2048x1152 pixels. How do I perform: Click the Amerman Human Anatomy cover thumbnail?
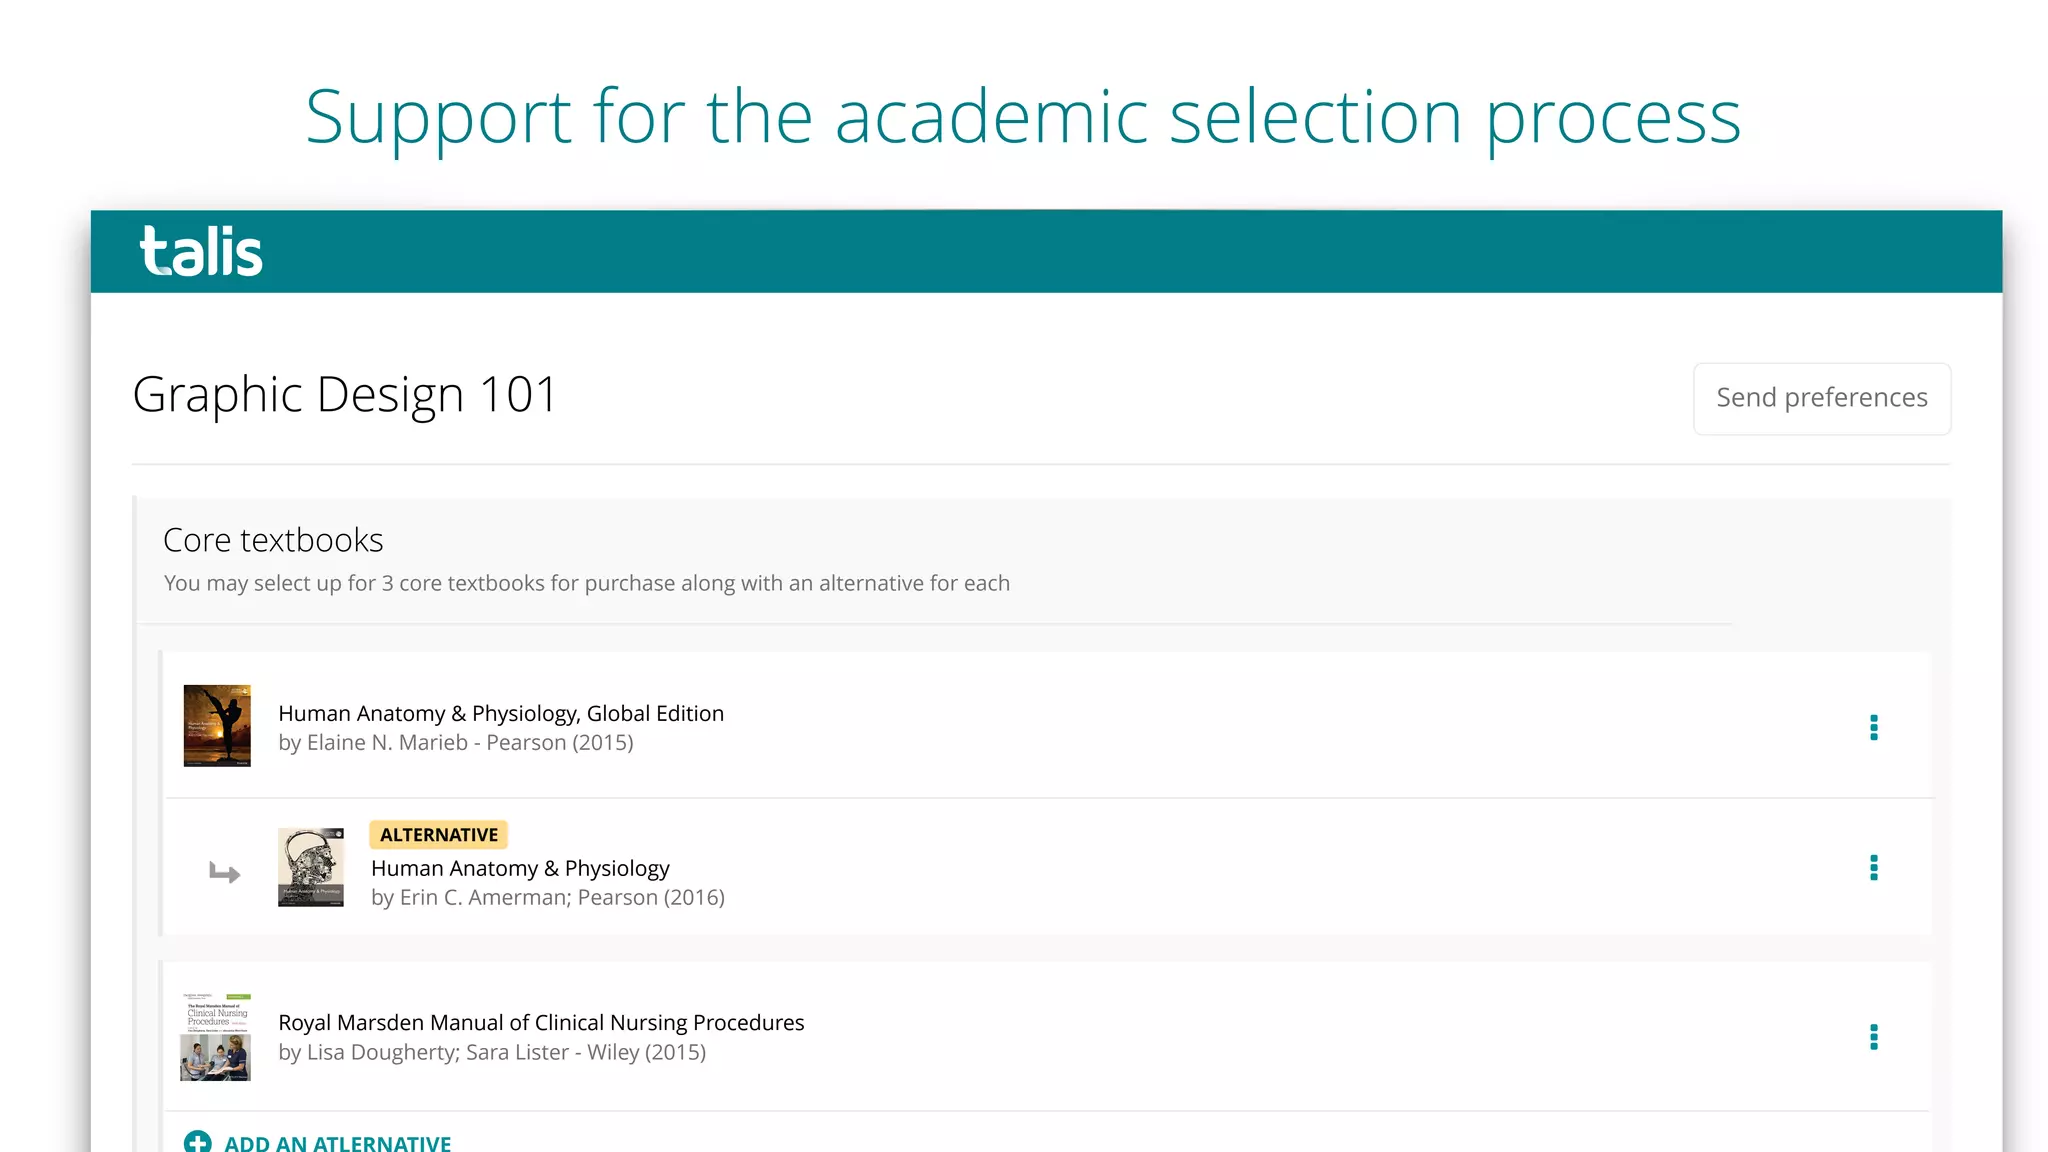(x=310, y=867)
